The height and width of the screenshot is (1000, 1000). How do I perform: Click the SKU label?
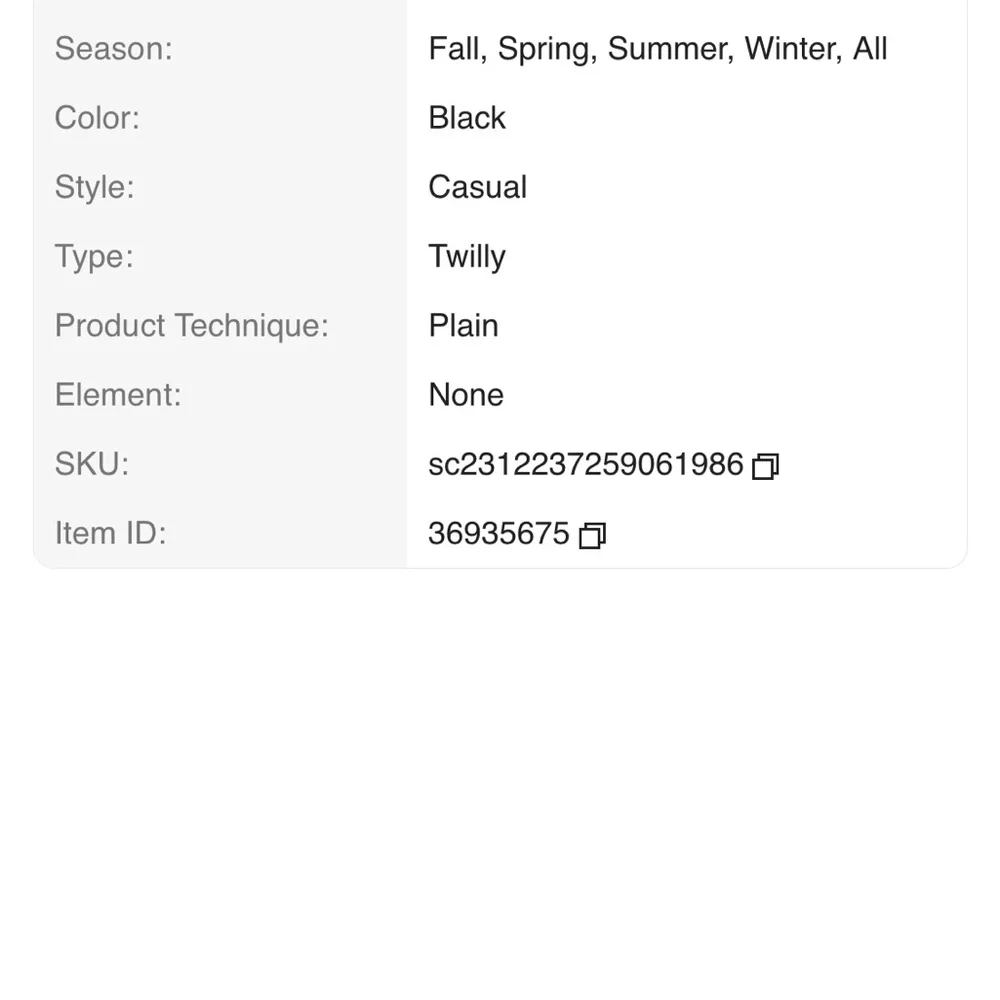[x=92, y=464]
